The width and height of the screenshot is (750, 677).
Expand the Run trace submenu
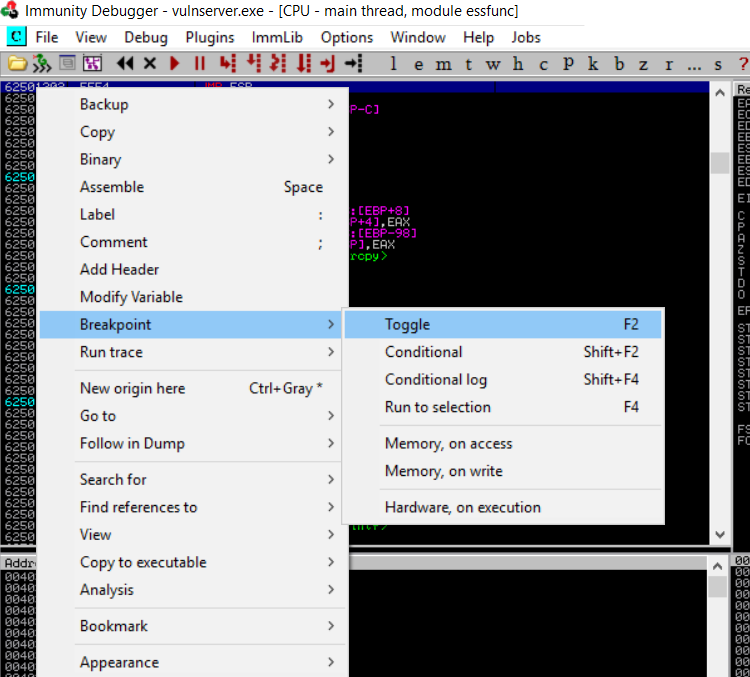(x=190, y=352)
